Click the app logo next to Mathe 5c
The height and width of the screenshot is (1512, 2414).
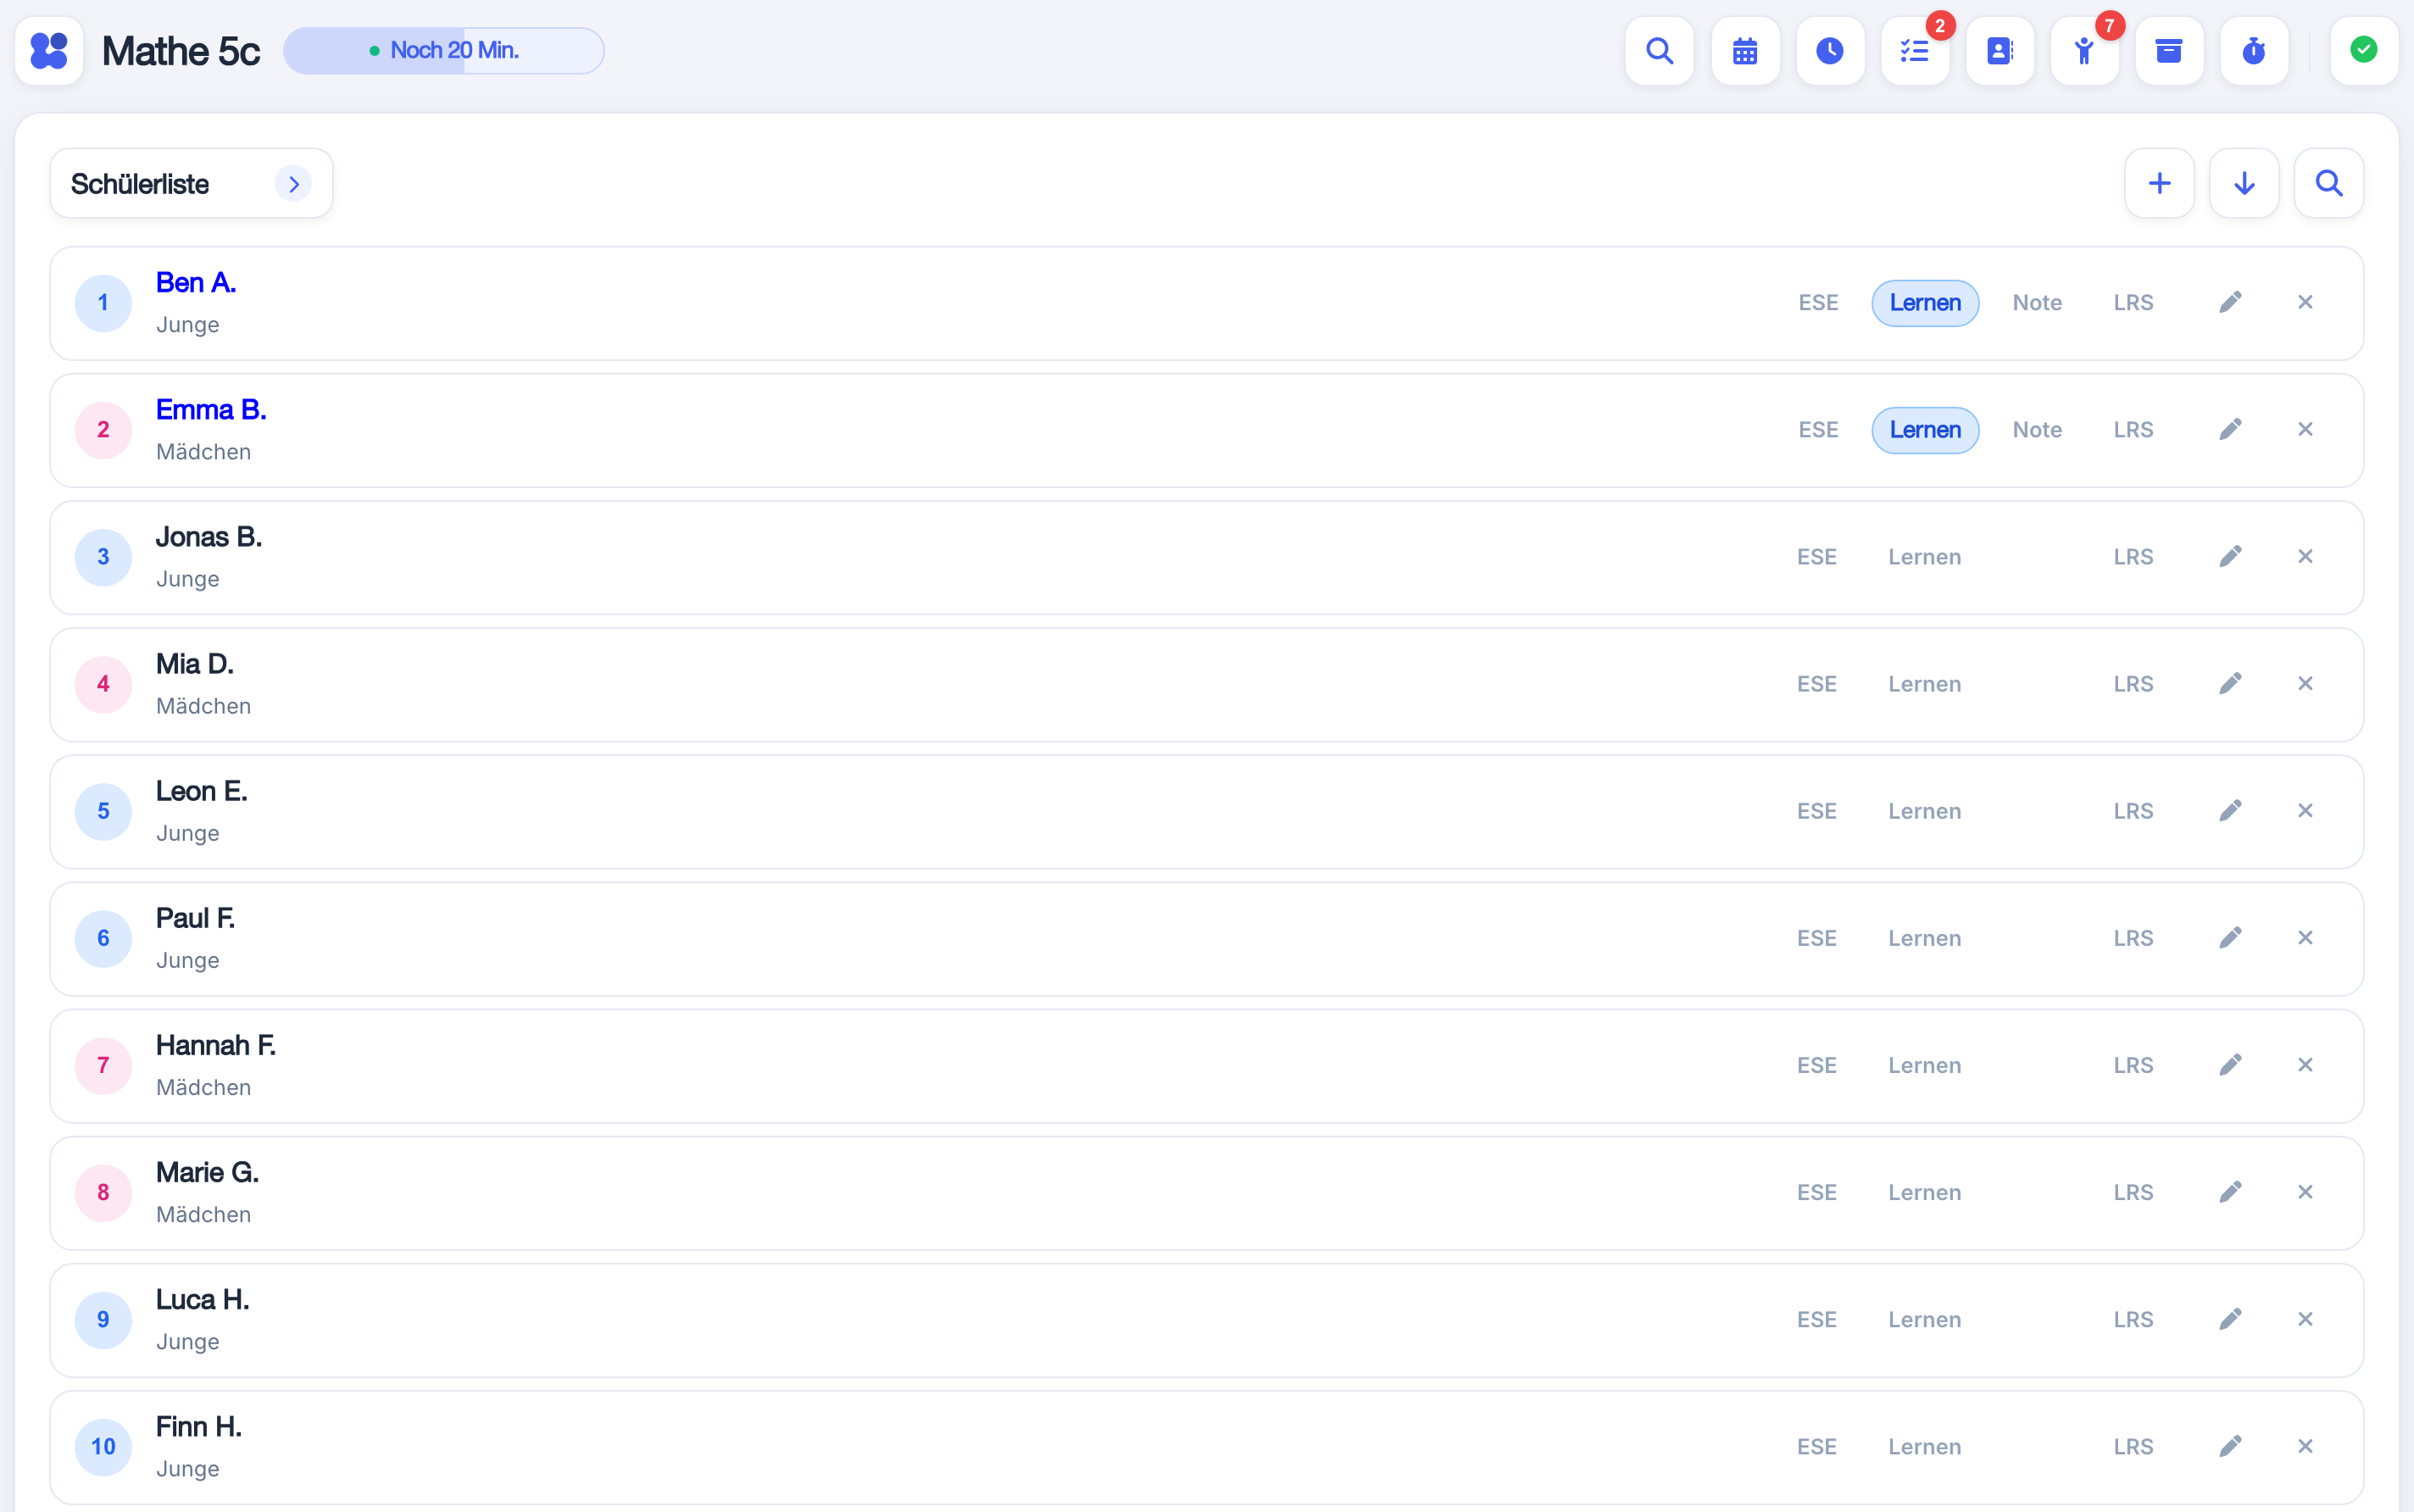49,51
